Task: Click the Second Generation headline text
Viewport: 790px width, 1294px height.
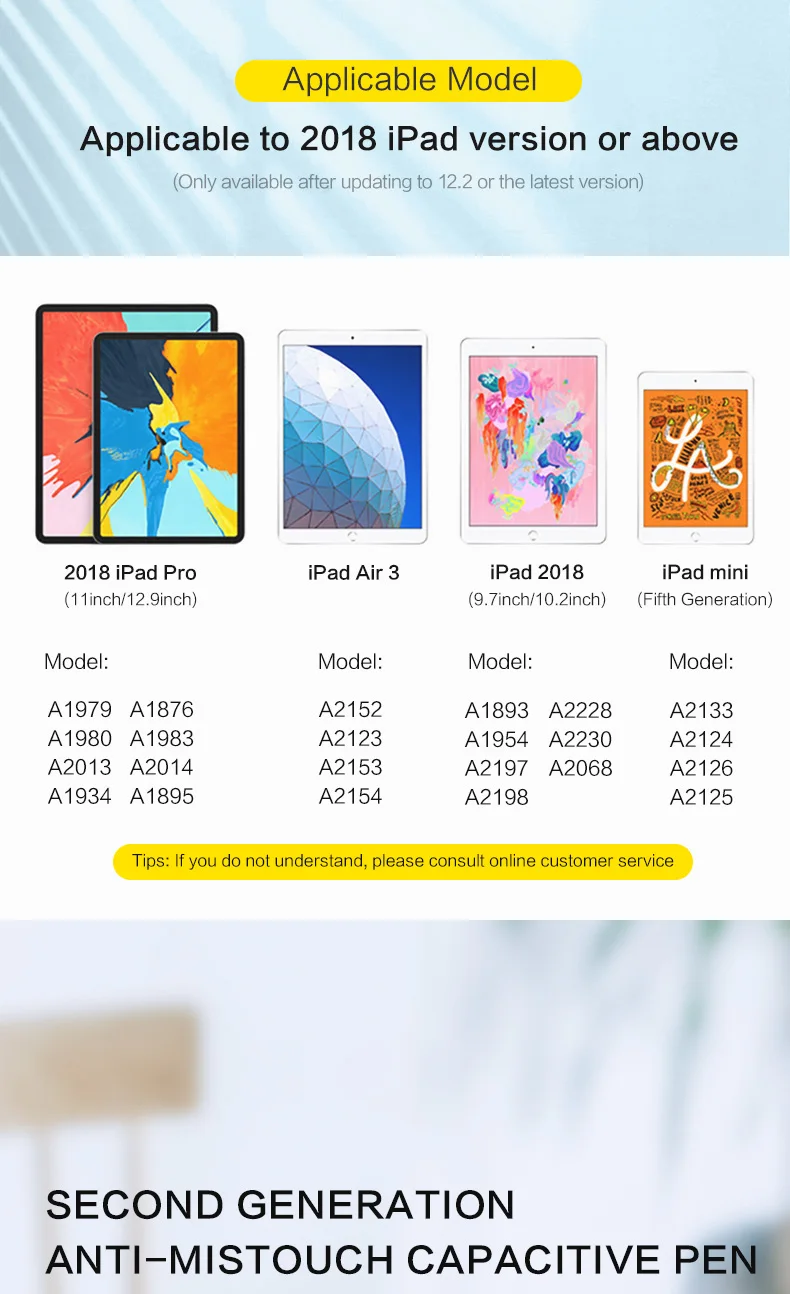Action: point(280,1205)
